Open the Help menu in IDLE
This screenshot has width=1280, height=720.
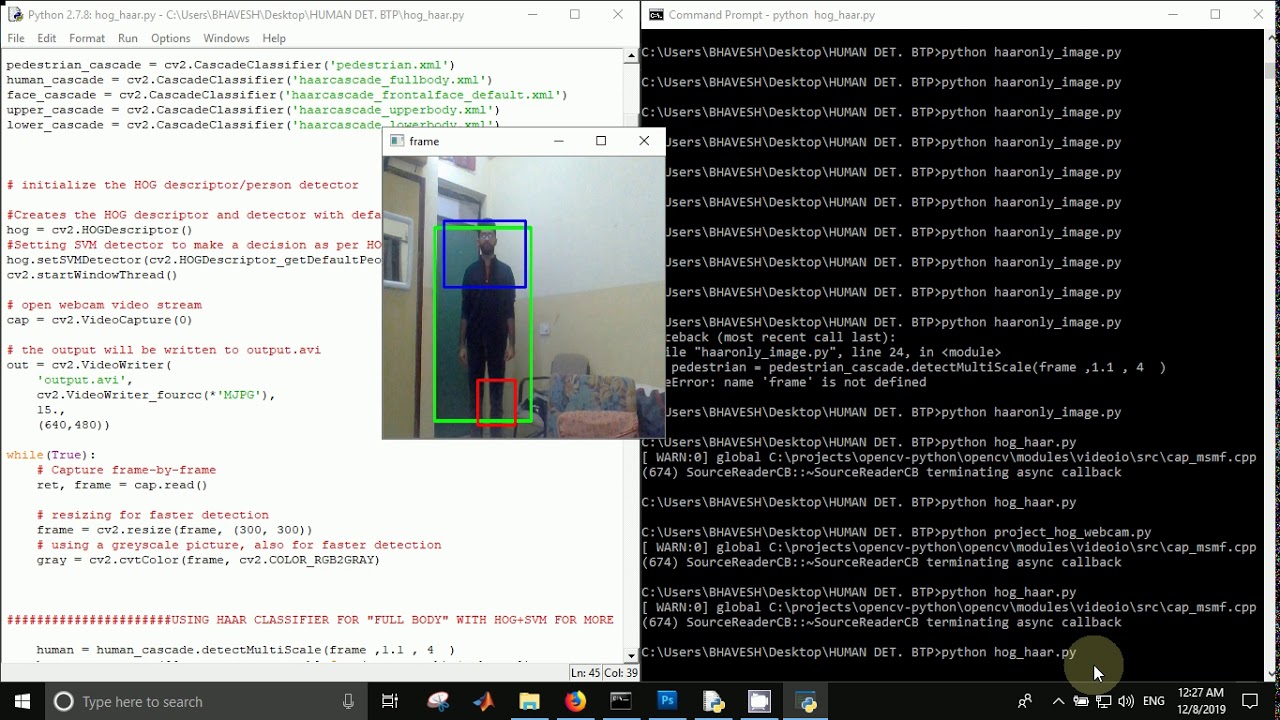[x=274, y=38]
